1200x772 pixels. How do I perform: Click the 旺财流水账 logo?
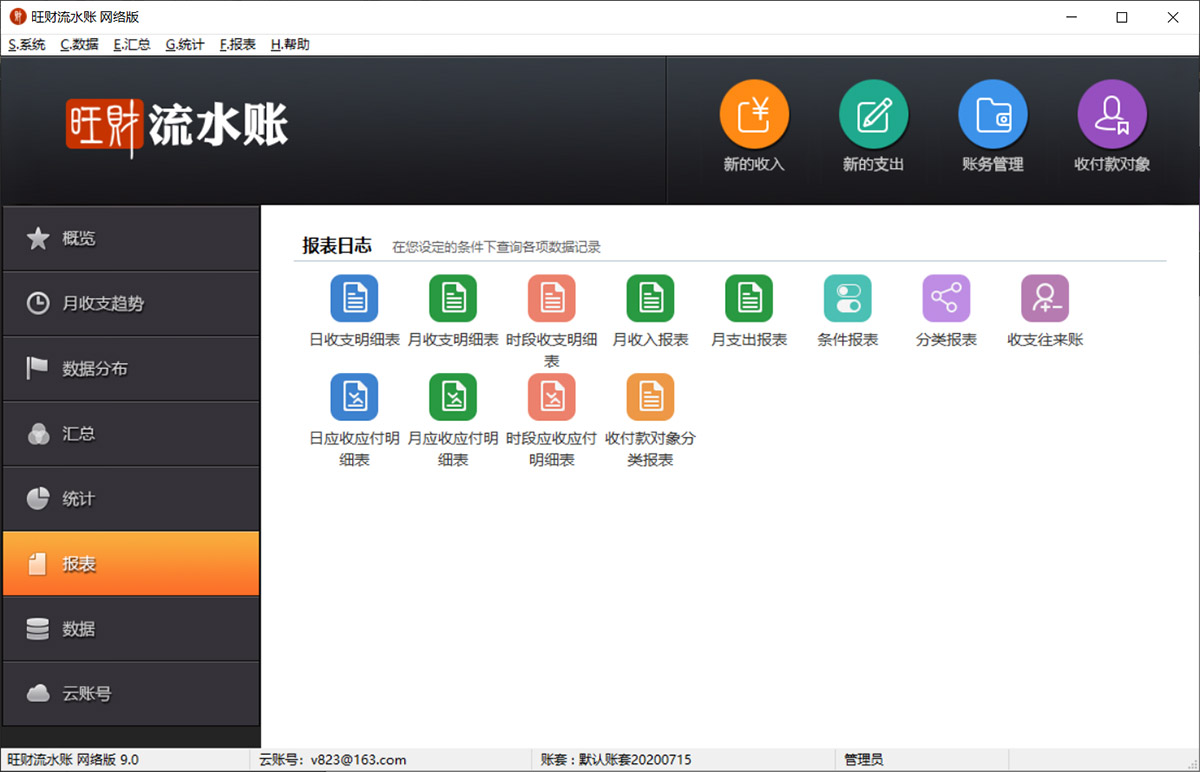[x=177, y=126]
